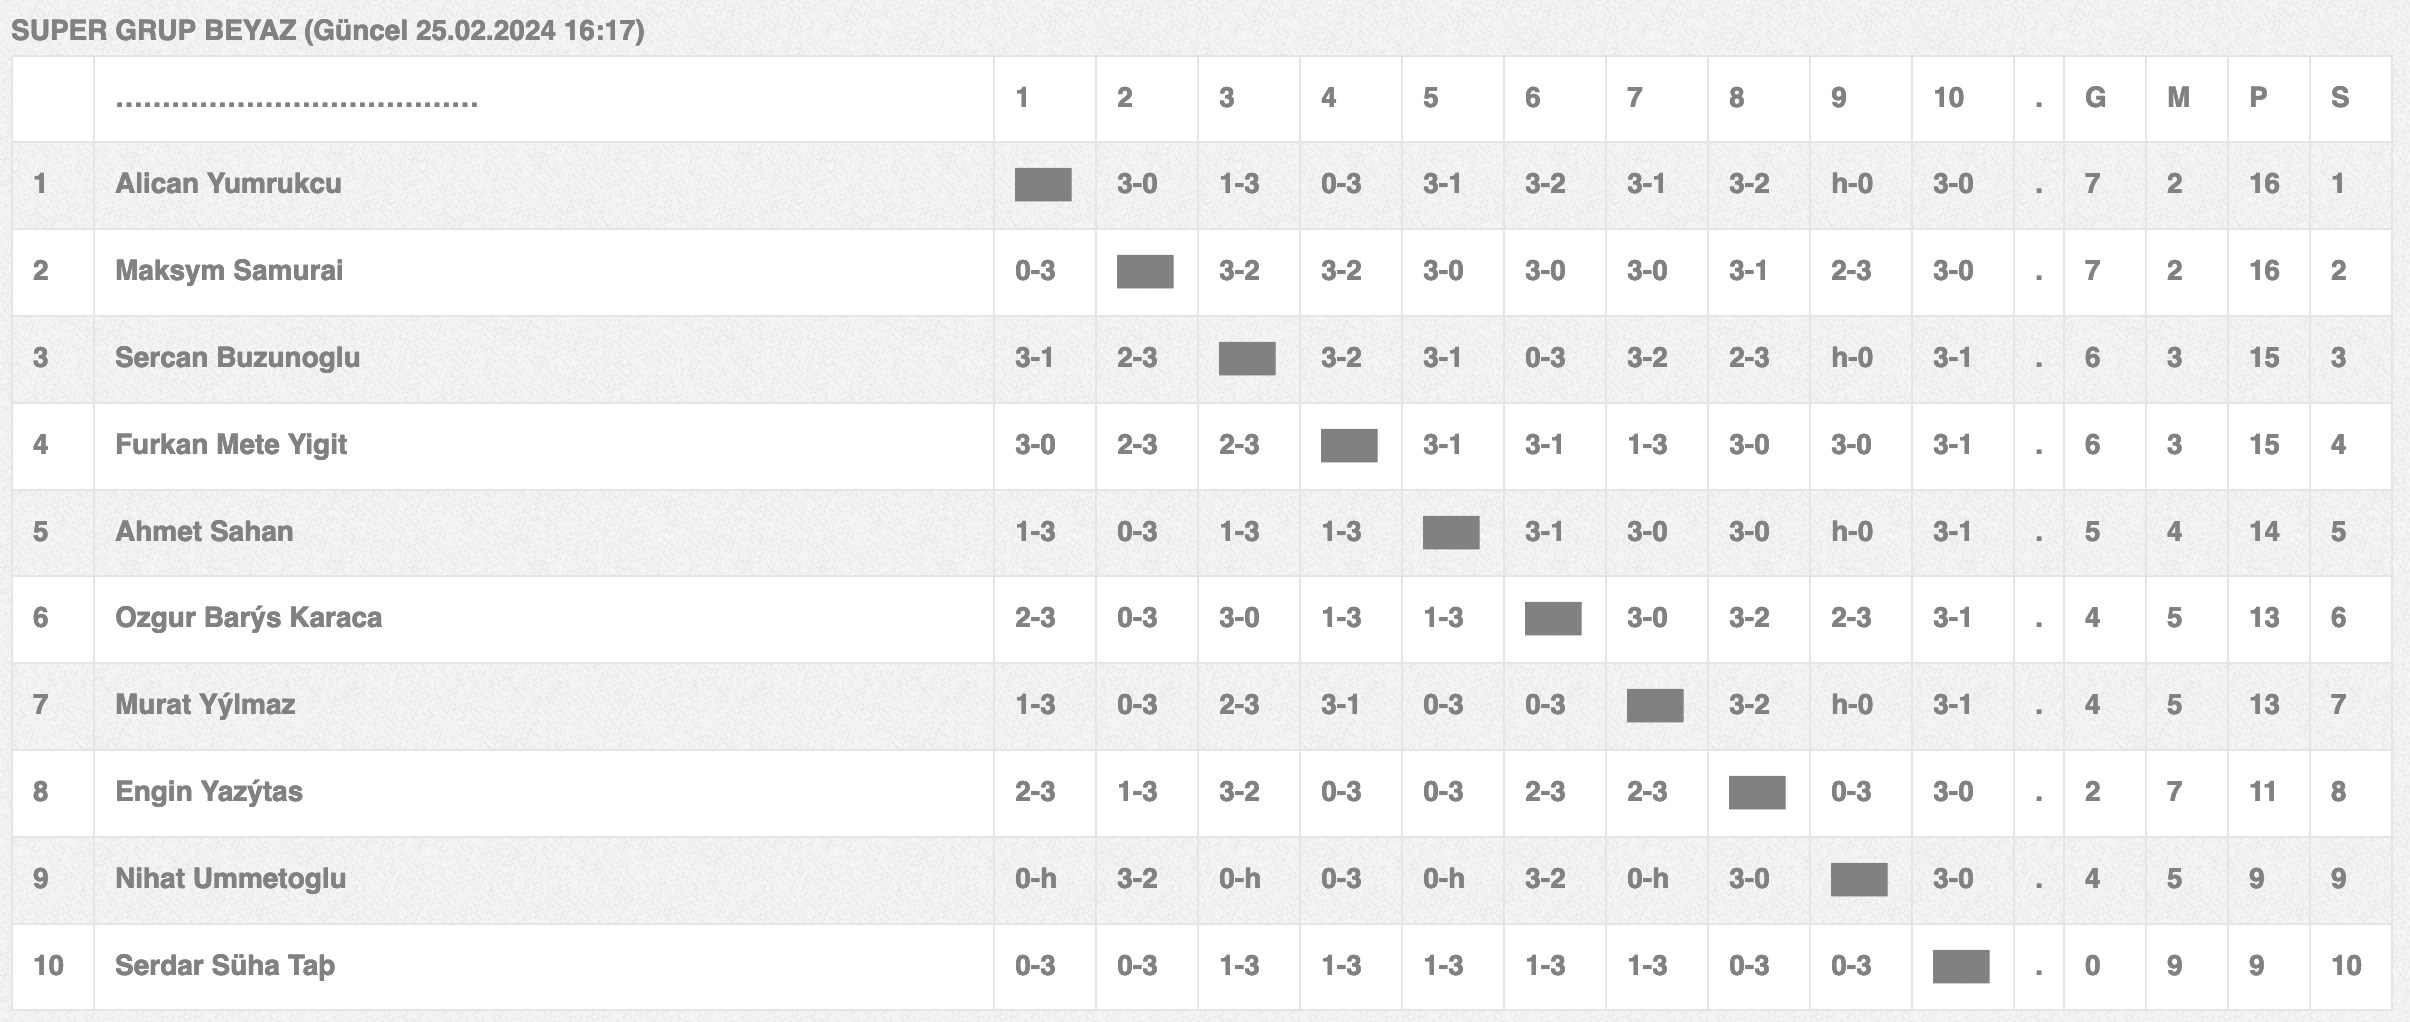The image size is (2410, 1022).
Task: Click column 10 header
Action: click(x=1948, y=97)
